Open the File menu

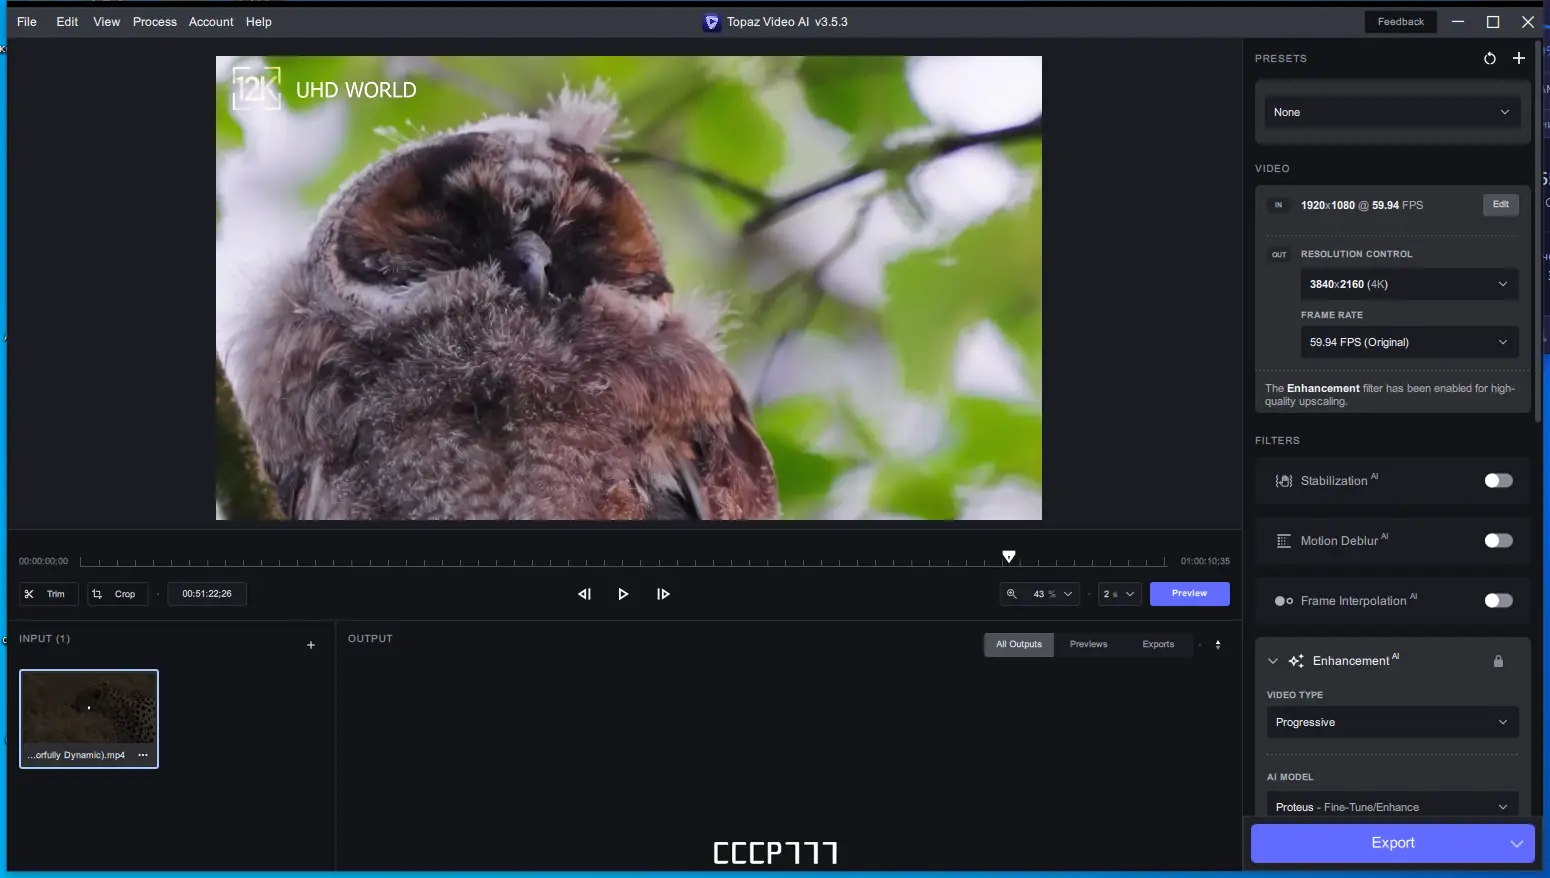pyautogui.click(x=27, y=22)
